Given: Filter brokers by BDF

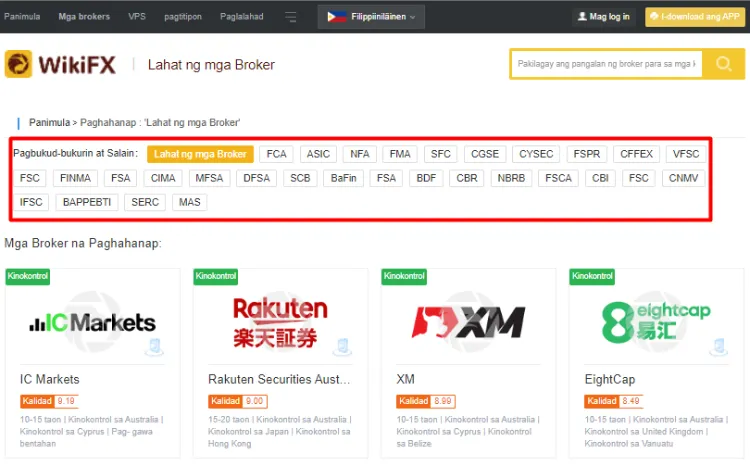Looking at the screenshot, I should [426, 178].
